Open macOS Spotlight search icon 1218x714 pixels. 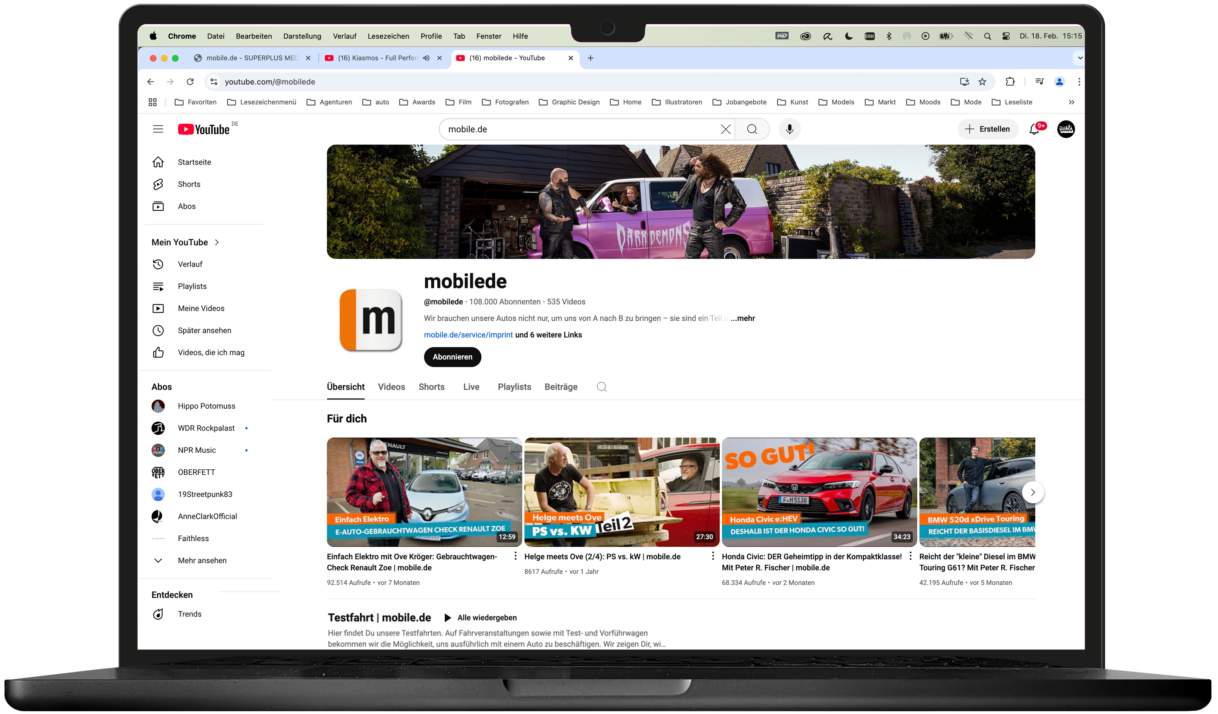tap(987, 36)
